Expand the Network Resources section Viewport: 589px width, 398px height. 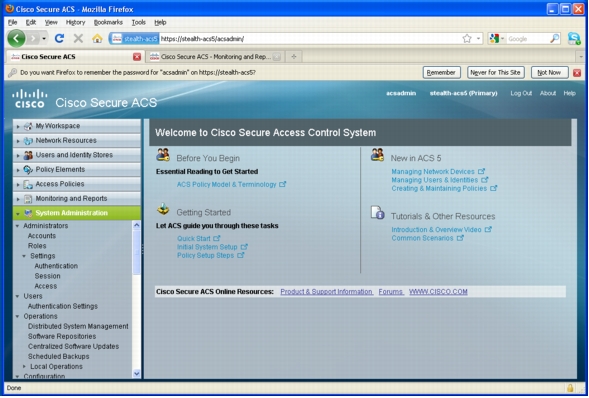click(18, 141)
